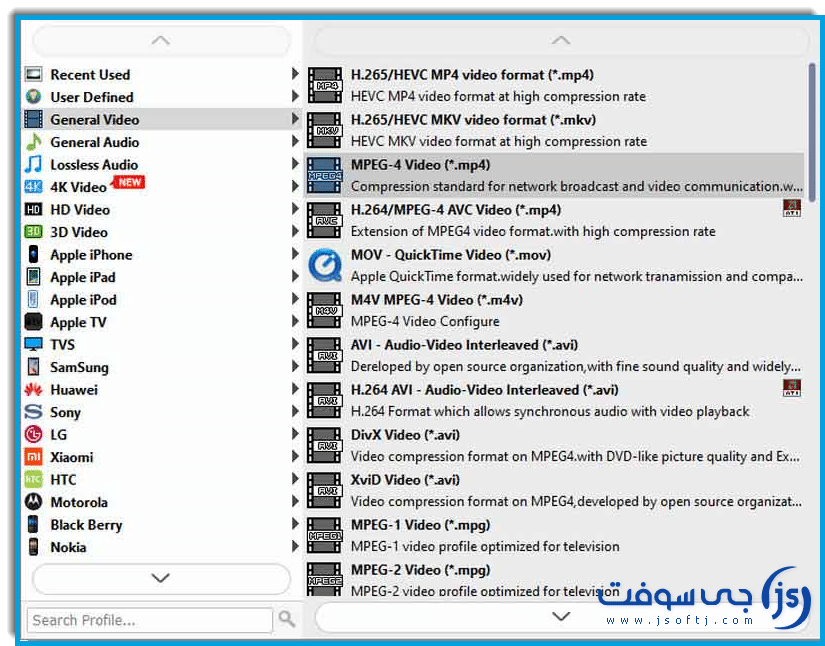Image resolution: width=825 pixels, height=646 pixels.
Task: Expand the Recent Used submenu arrow
Action: 295,74
